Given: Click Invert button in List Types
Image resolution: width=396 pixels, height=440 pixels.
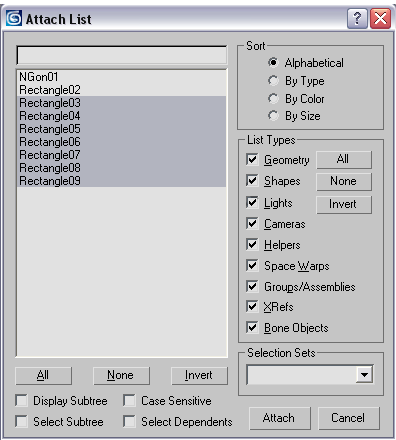Looking at the screenshot, I should click(x=343, y=204).
